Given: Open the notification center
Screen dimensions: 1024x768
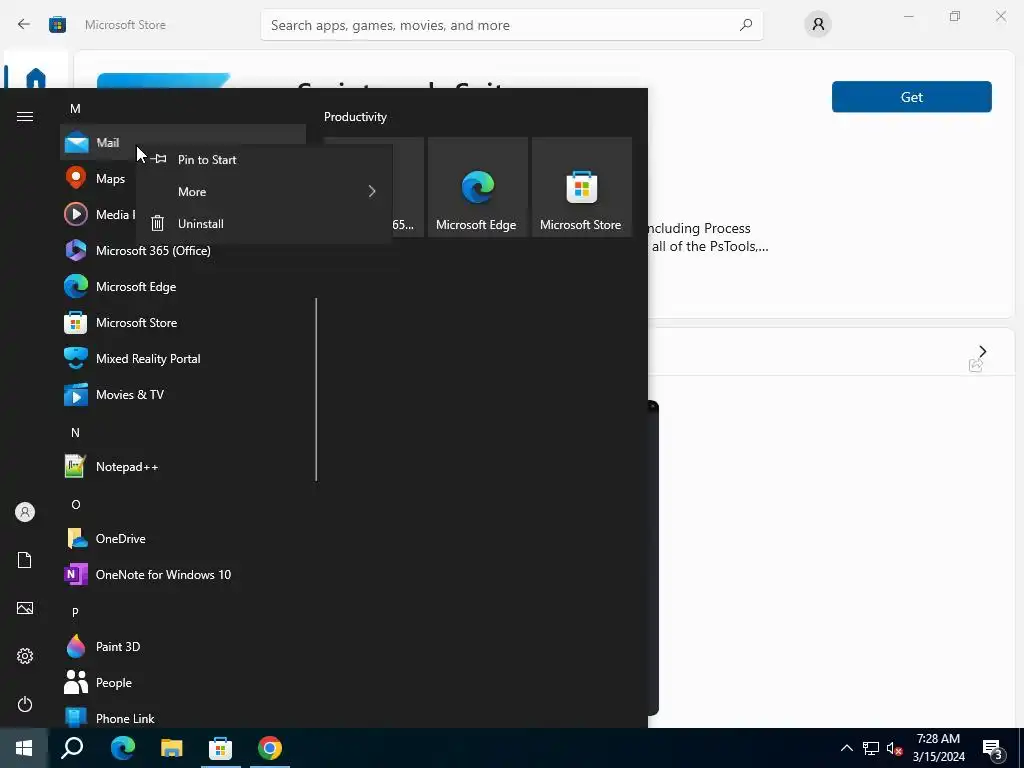Looking at the screenshot, I should [993, 748].
